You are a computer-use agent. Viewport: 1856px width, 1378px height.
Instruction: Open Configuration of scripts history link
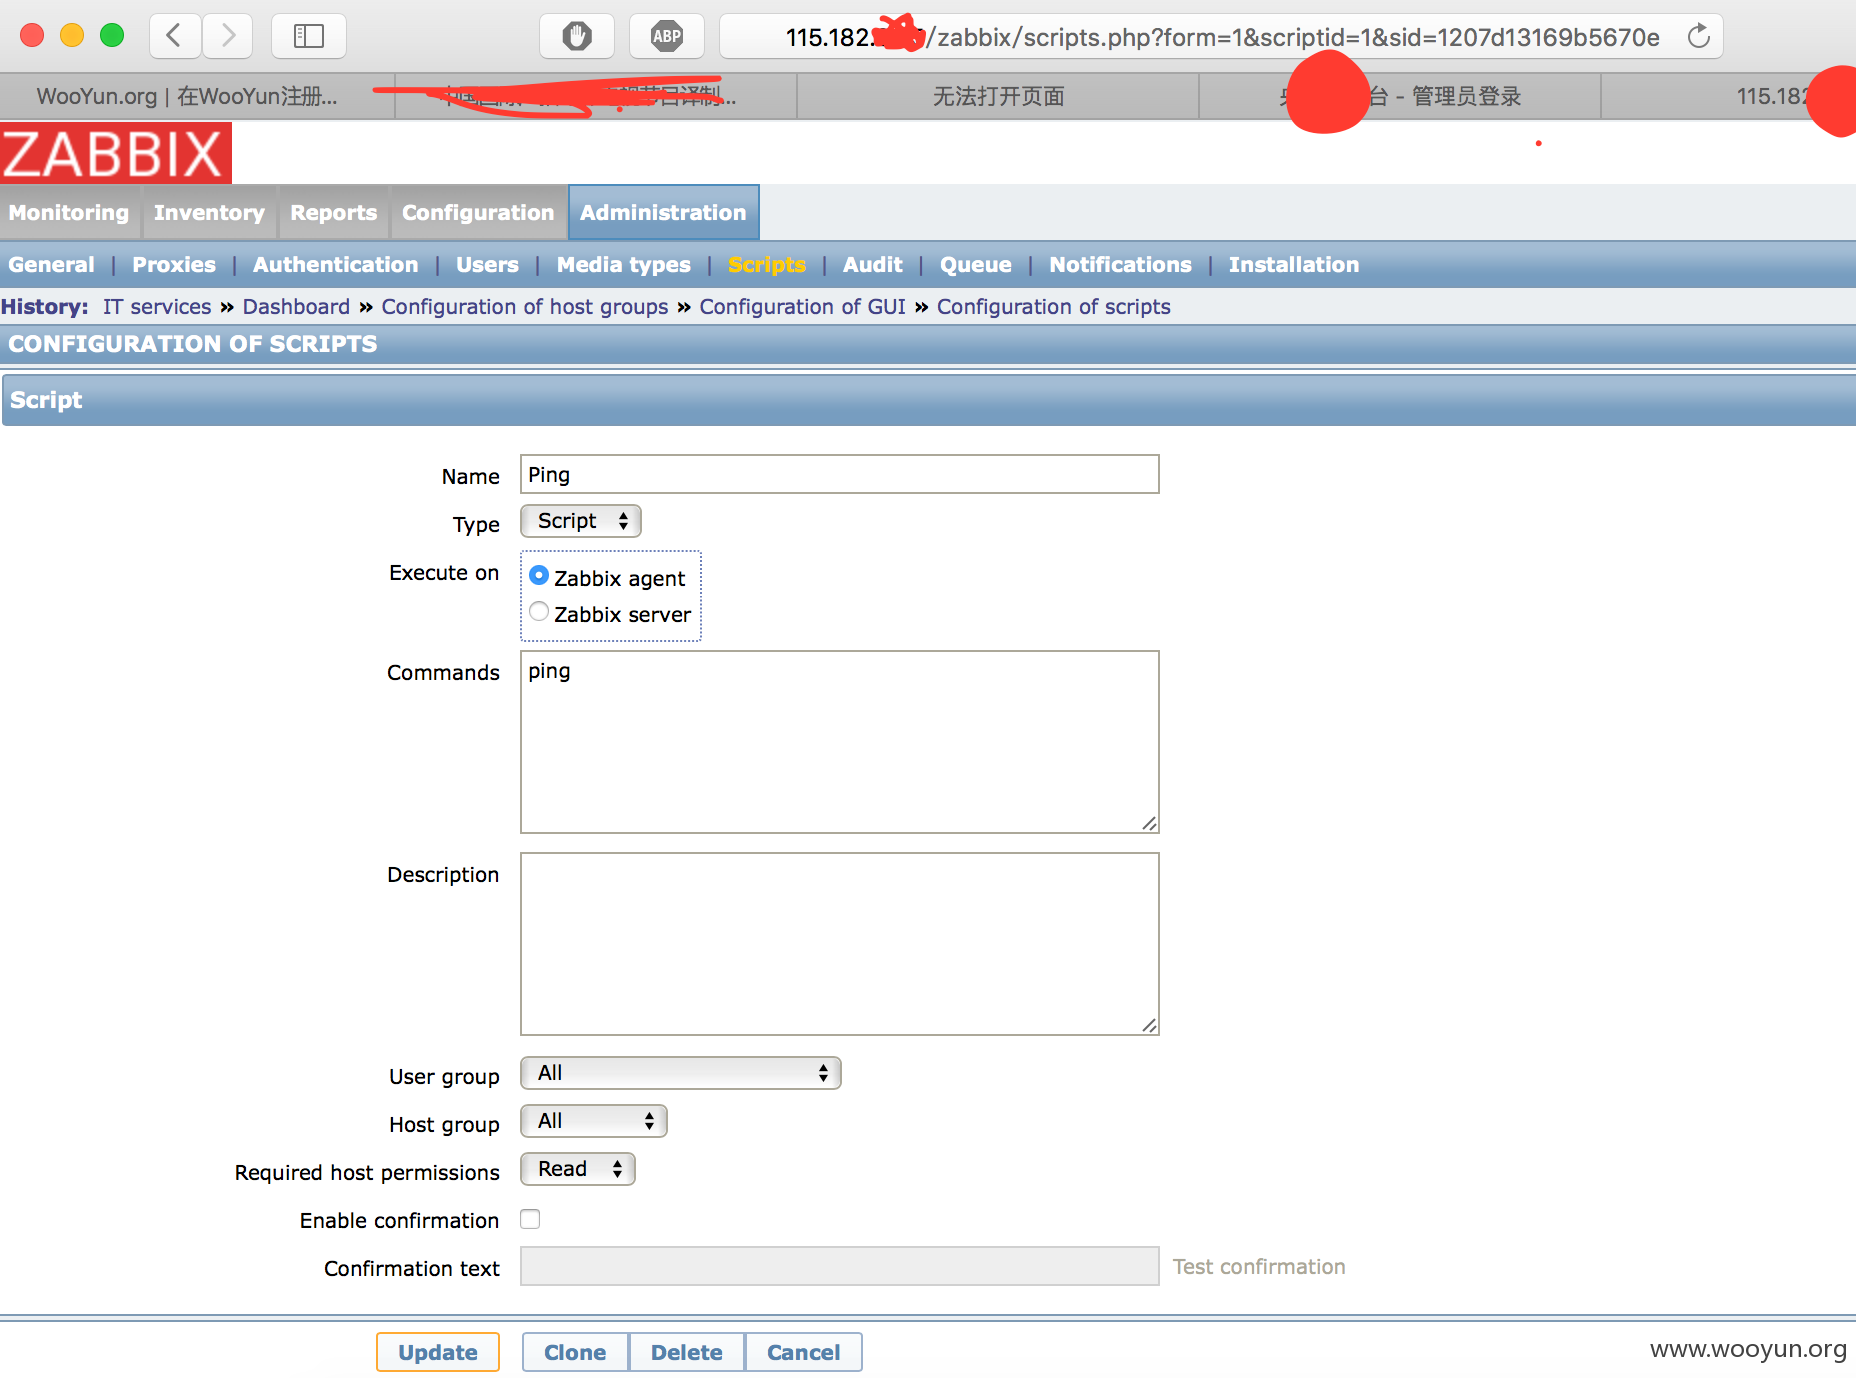(1053, 307)
